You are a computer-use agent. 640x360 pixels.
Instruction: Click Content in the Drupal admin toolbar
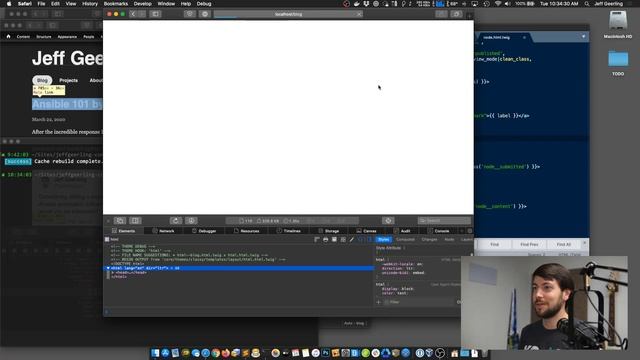click(23, 37)
